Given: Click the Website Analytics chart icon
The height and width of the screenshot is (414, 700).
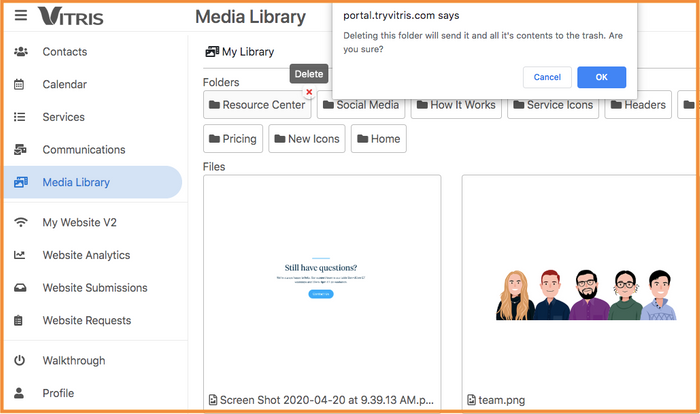Looking at the screenshot, I should click(20, 255).
